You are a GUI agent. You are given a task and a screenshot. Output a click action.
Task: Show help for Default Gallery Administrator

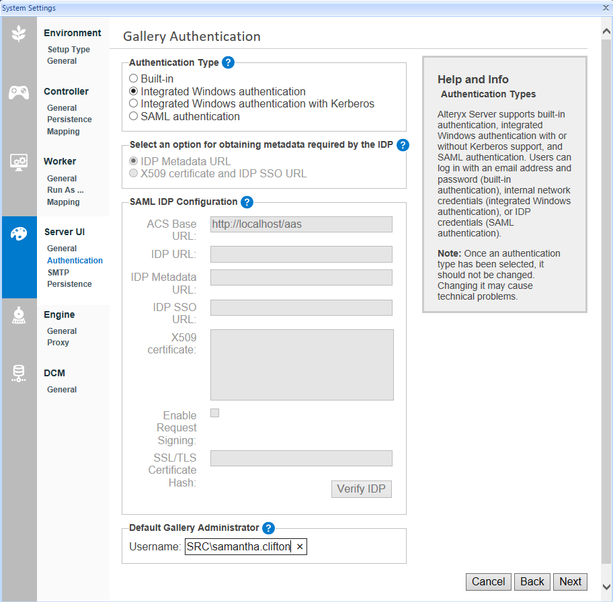[x=268, y=528]
